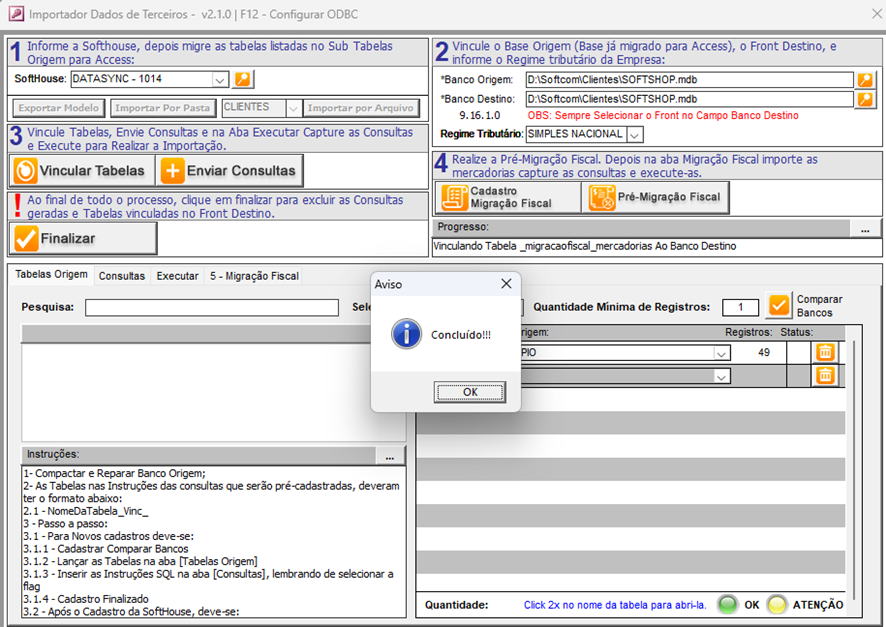Click the edit icon beside the SoftHouse field

tap(243, 79)
